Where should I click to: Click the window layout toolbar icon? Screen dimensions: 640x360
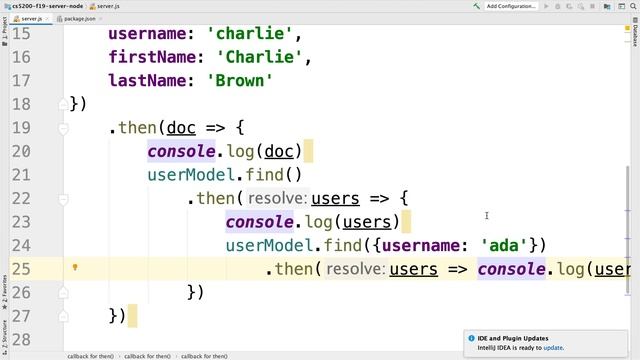click(x=621, y=6)
